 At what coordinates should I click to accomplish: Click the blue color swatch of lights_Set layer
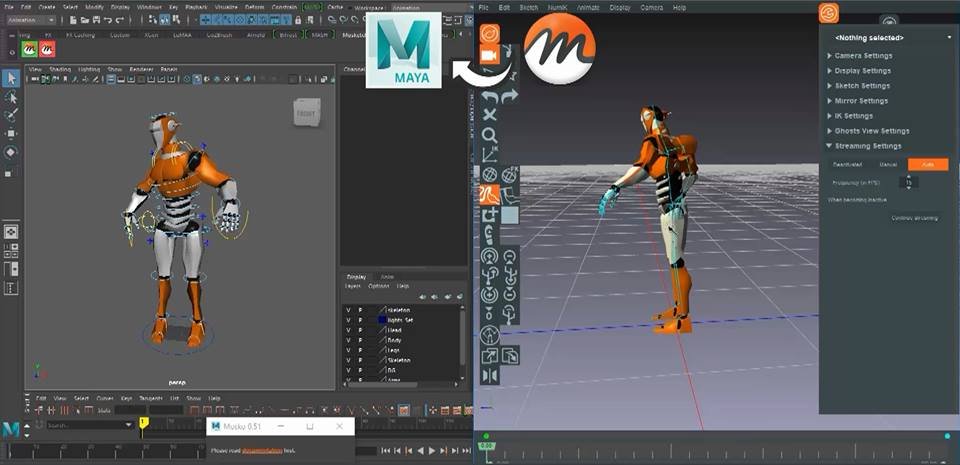382,320
